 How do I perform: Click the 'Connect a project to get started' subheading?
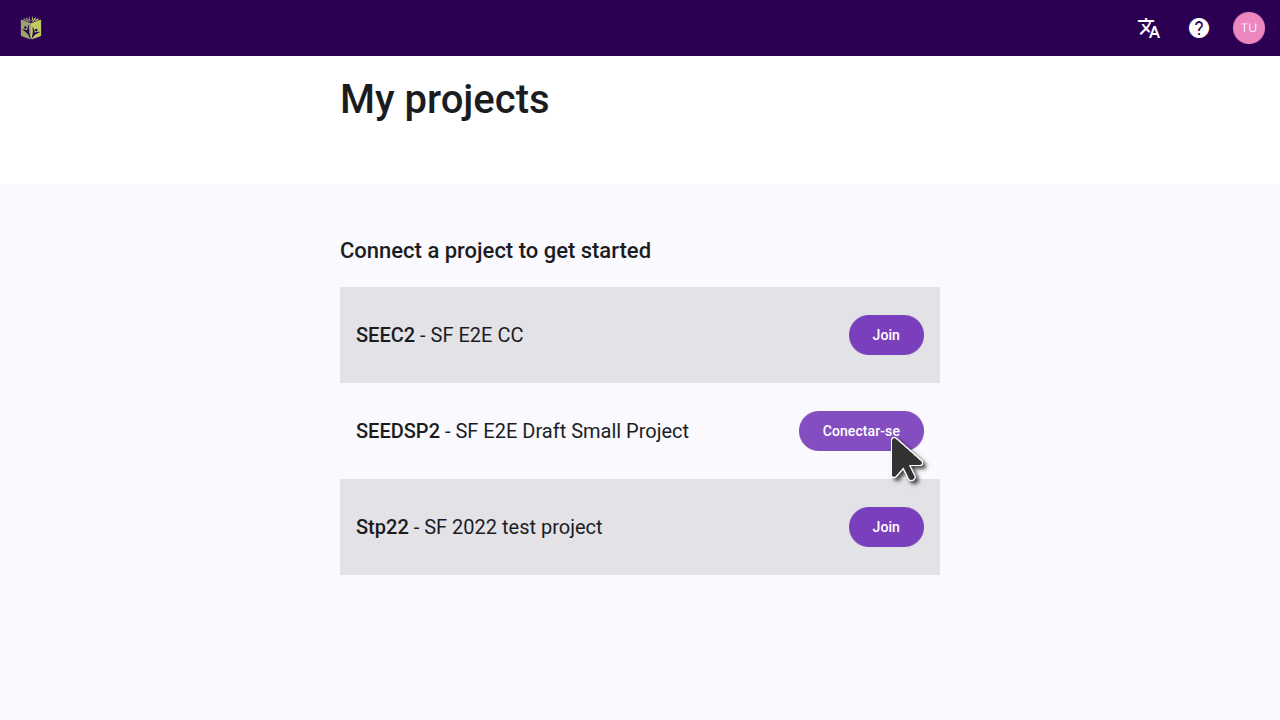point(495,250)
